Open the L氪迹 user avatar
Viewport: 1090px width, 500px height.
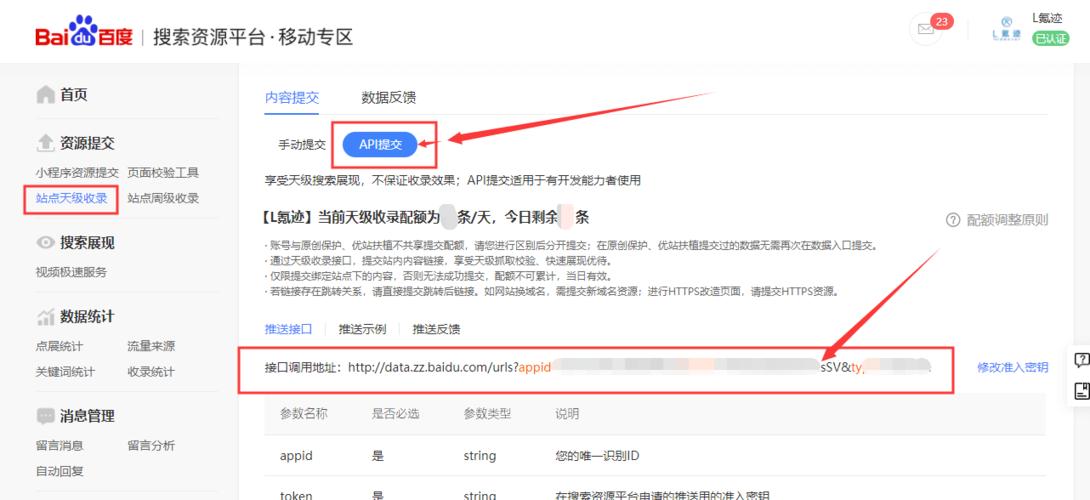(x=1007, y=29)
